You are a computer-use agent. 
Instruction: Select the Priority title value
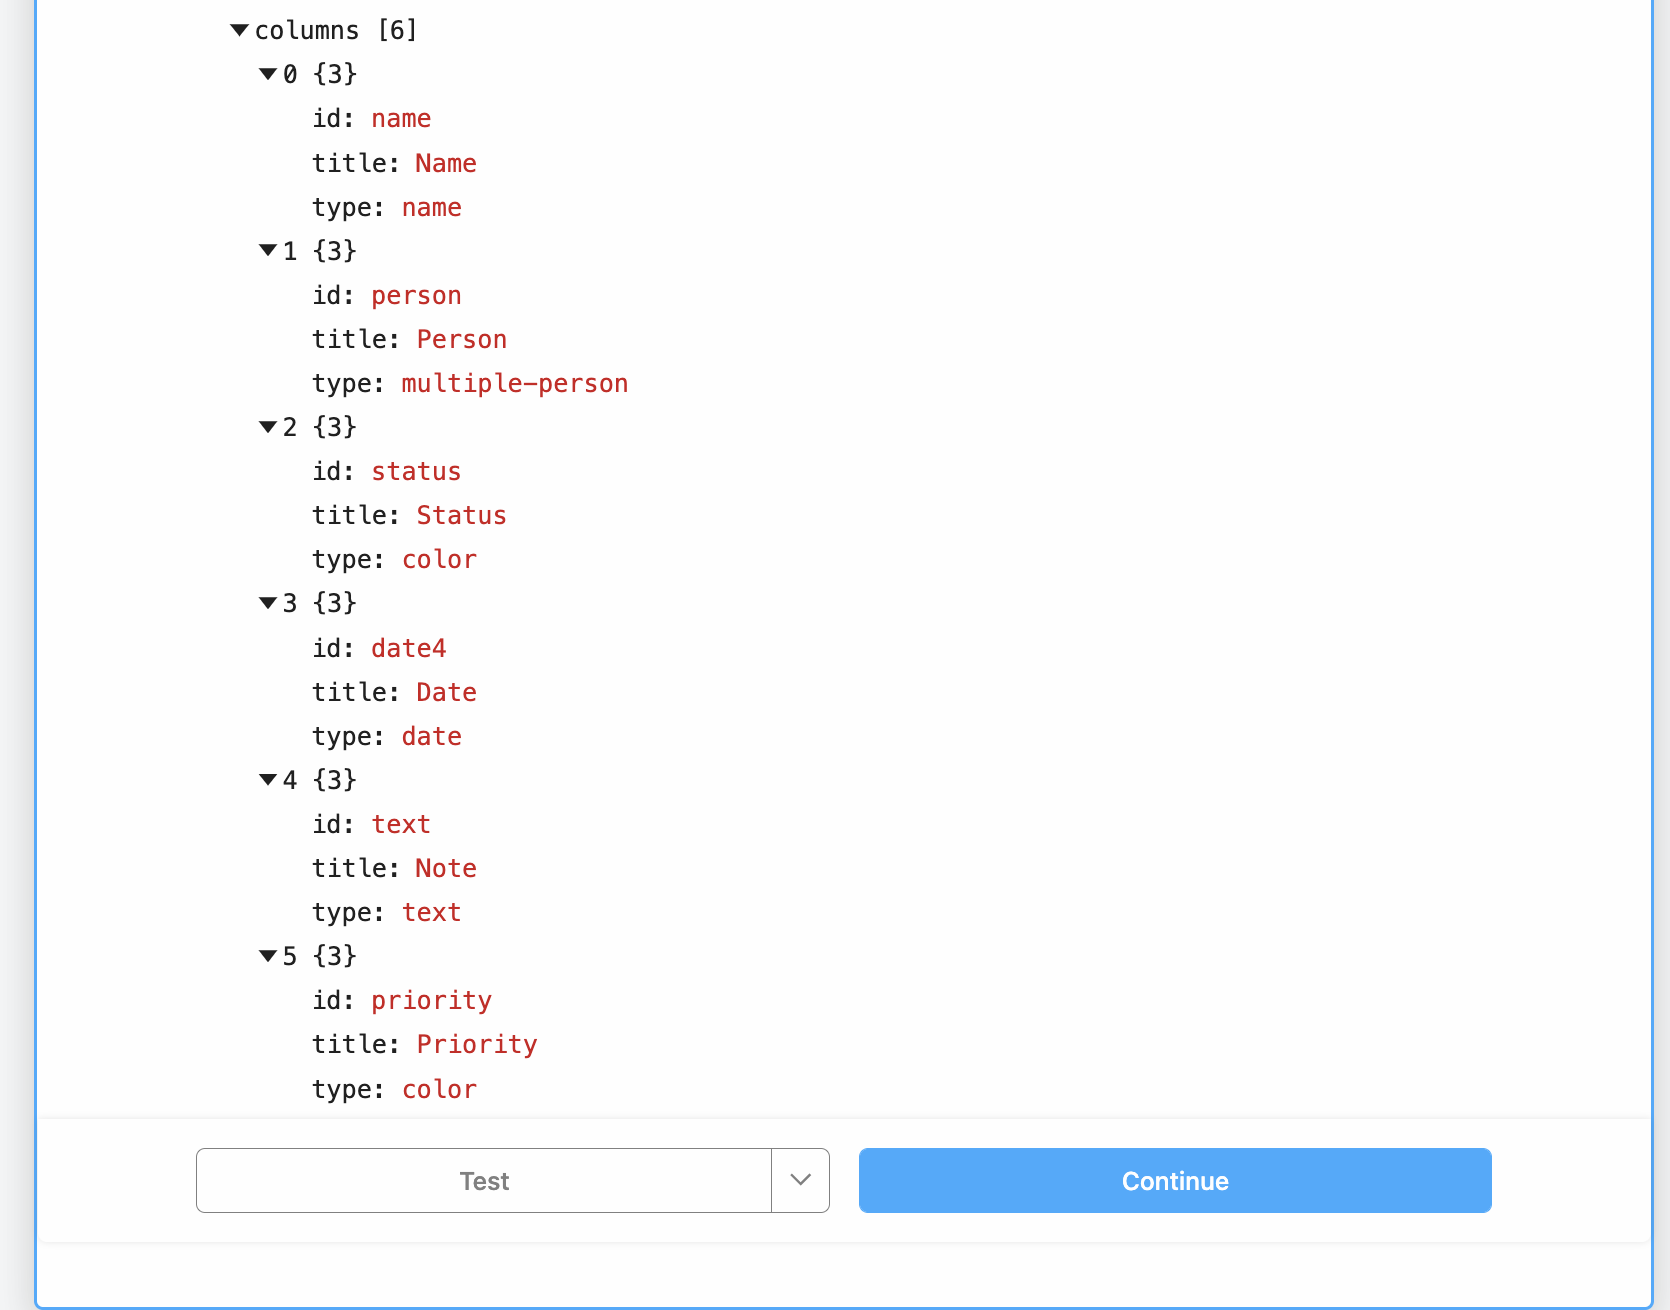[476, 1043]
